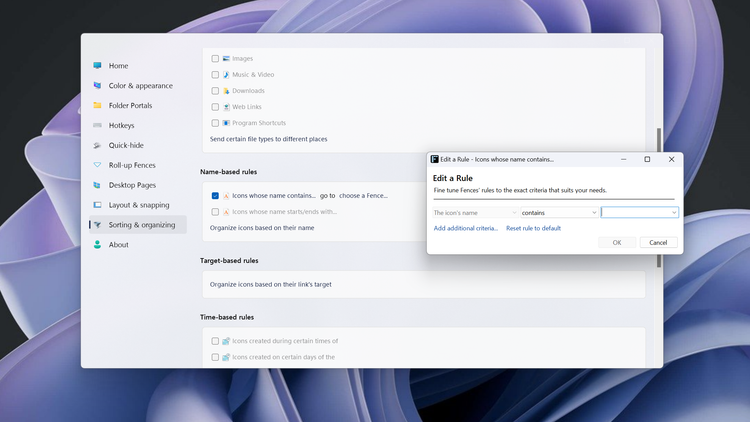Screen dimensions: 750x422
Task: Tick the Web Links file type checkbox
Action: [215, 106]
